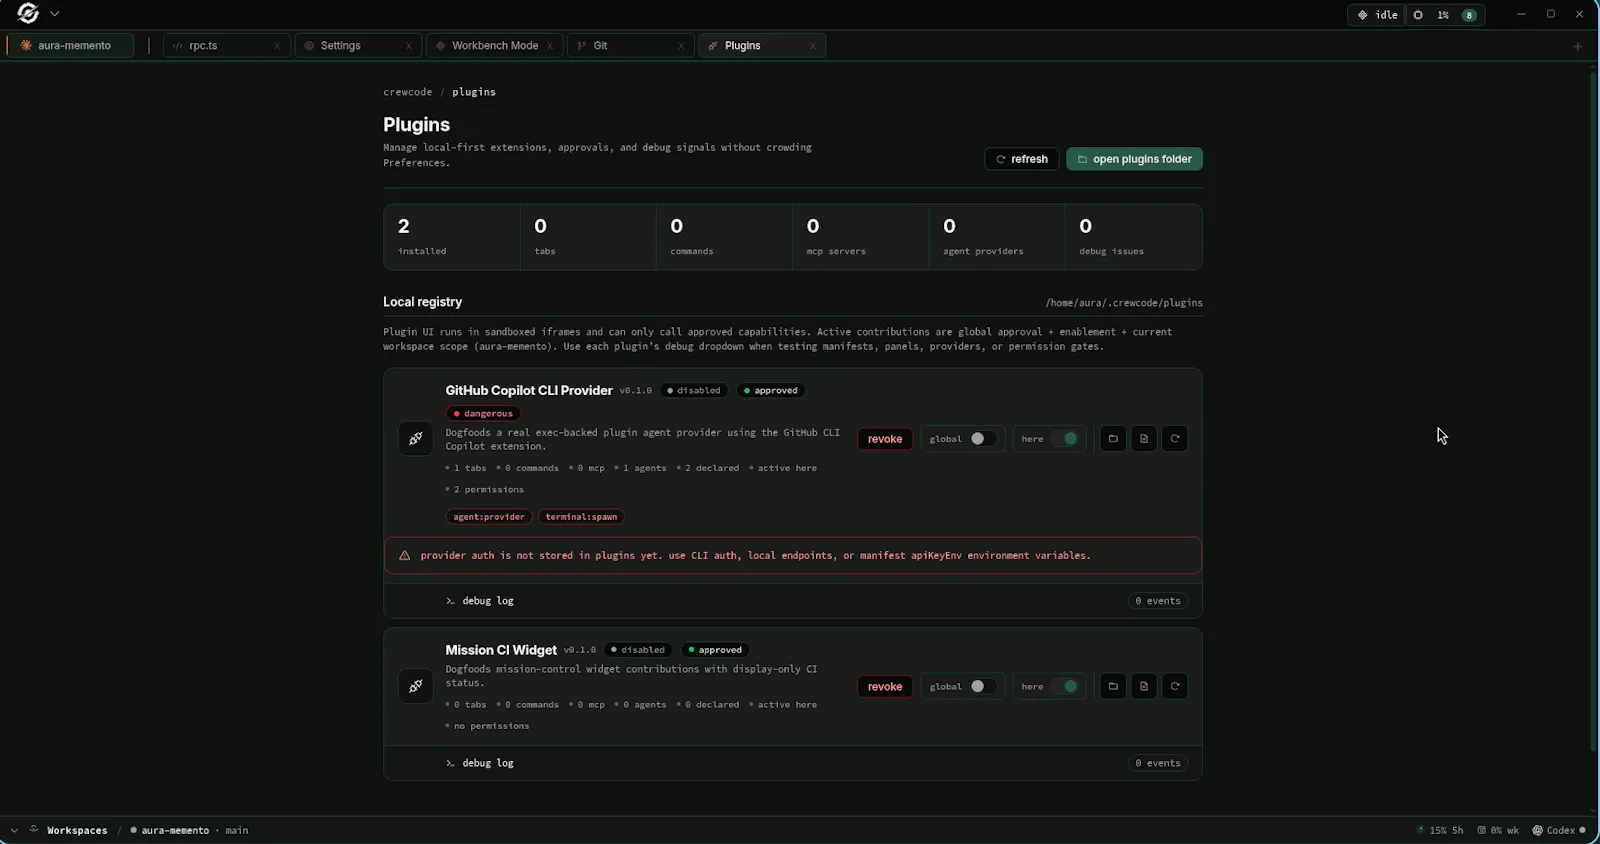Open the Mission CI Widget manifest file
The width and height of the screenshot is (1600, 844).
coord(1144,687)
